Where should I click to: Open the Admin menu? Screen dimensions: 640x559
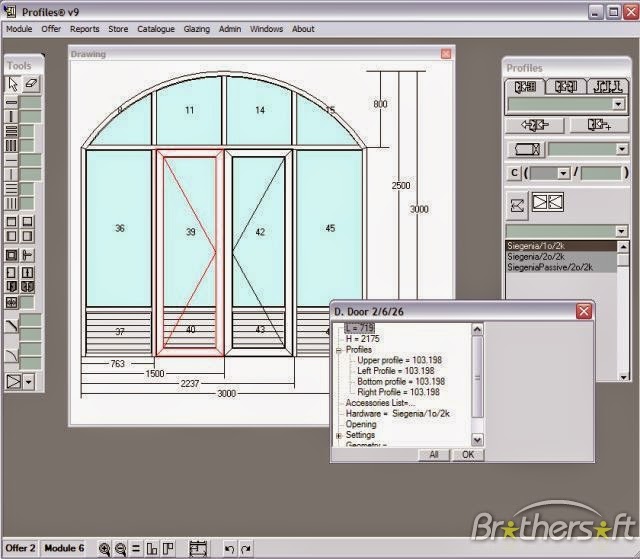point(230,29)
